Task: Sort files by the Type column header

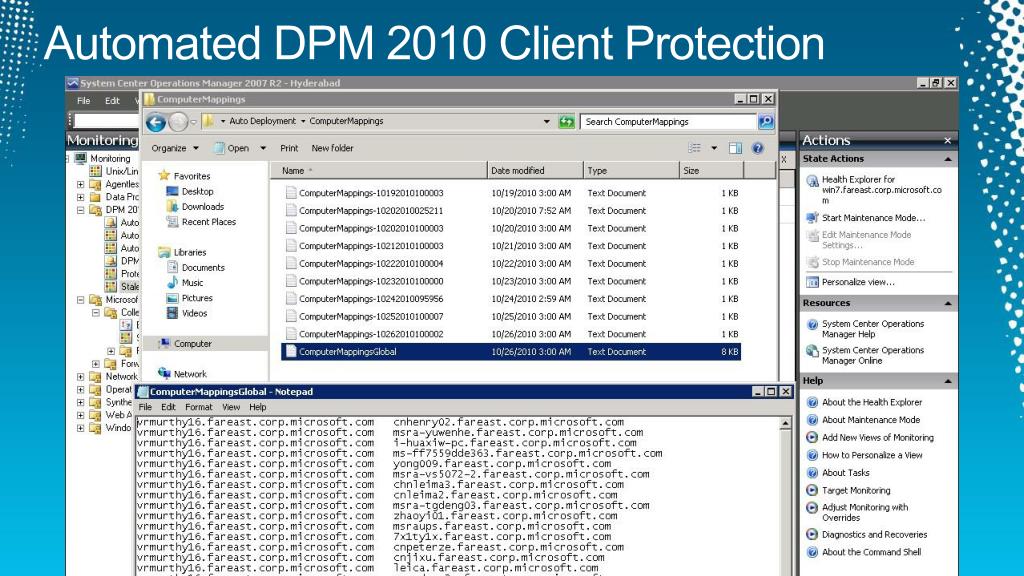Action: coord(631,170)
